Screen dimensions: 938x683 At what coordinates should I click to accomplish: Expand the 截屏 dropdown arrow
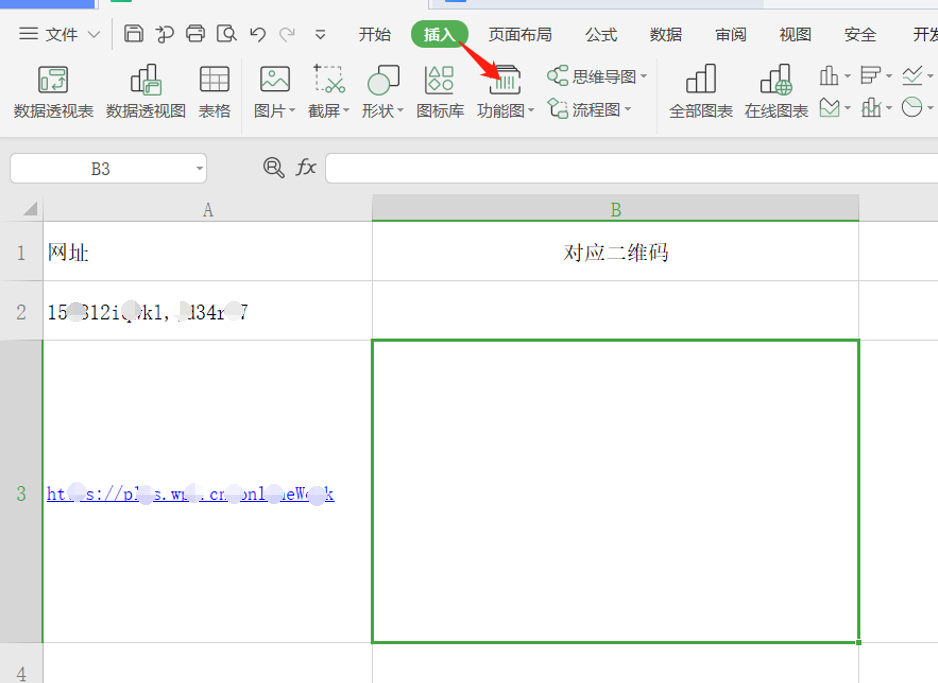(x=346, y=111)
